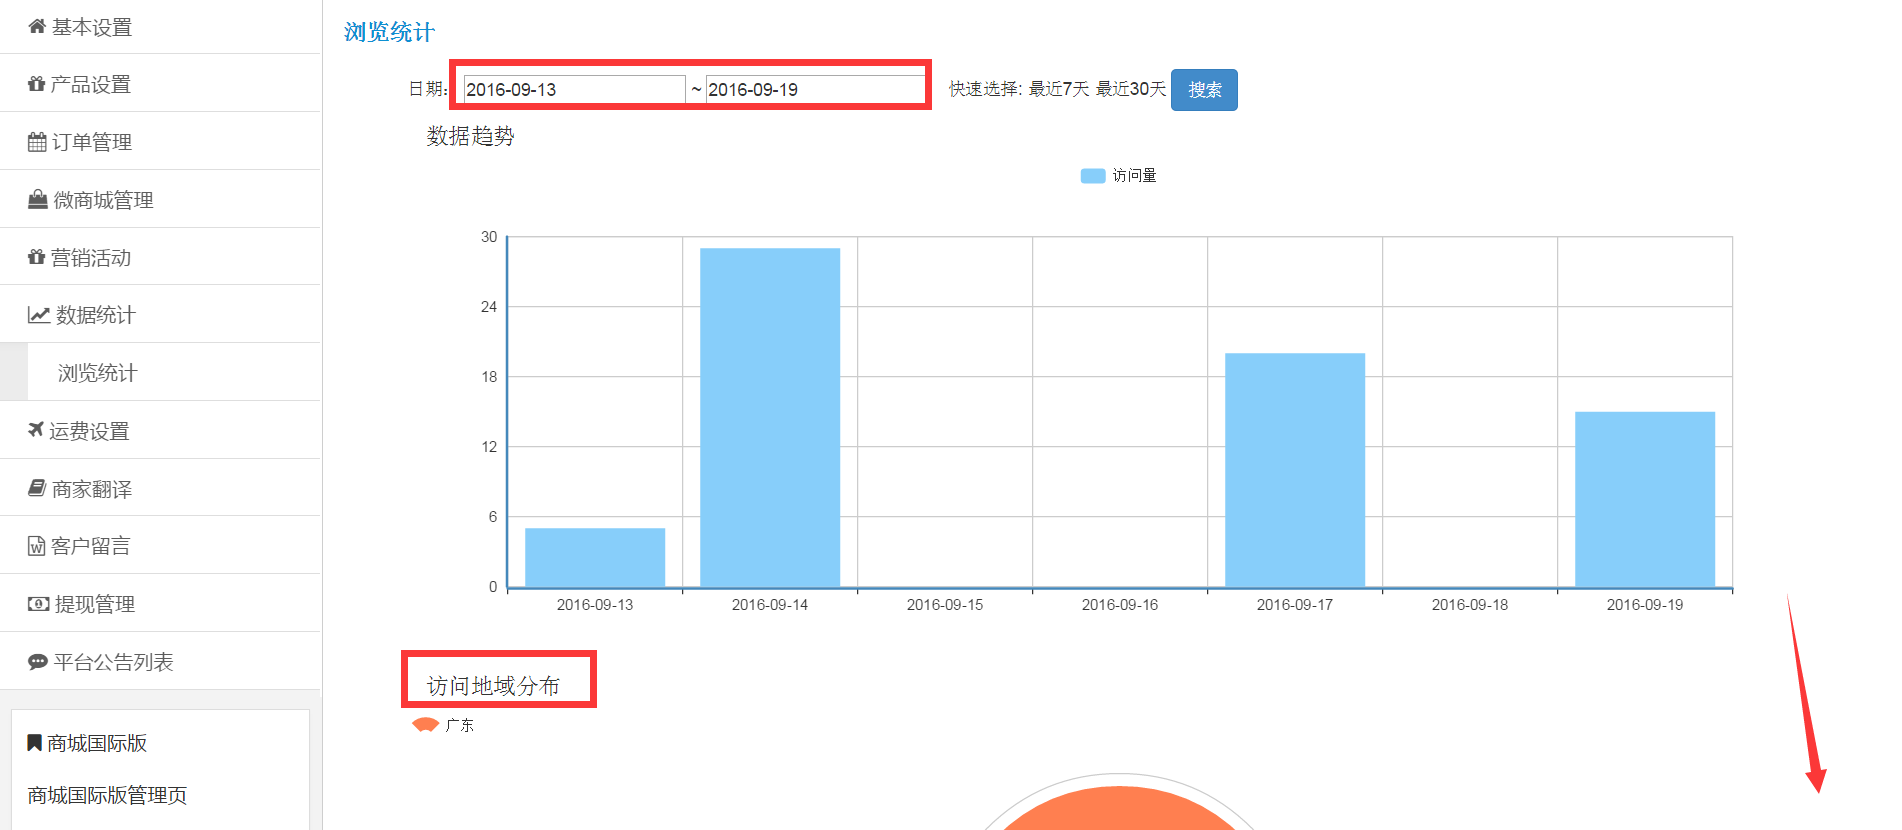Click the orange 广东 pie slice
This screenshot has height=830, width=1902.
click(x=1119, y=812)
